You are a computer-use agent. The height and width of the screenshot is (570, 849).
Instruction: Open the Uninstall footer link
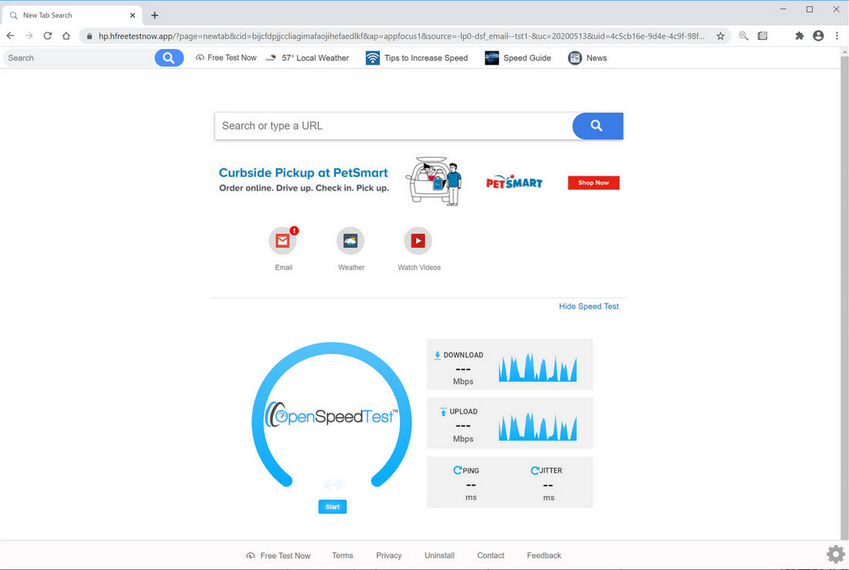[x=439, y=555]
